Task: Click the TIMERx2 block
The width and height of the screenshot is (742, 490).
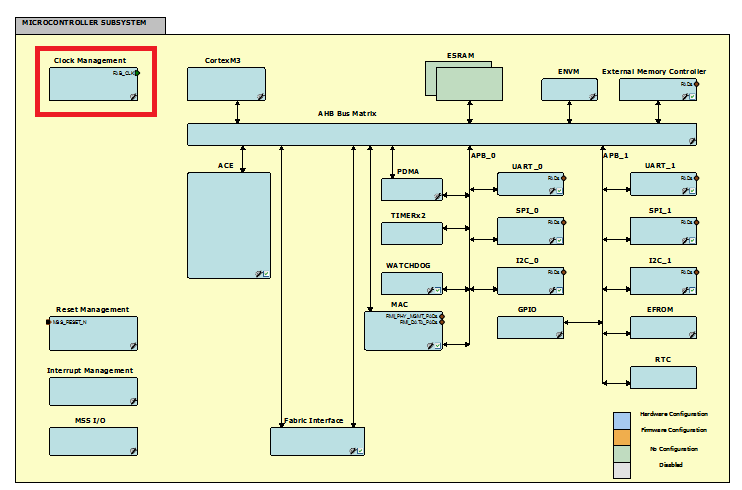Action: coord(411,233)
